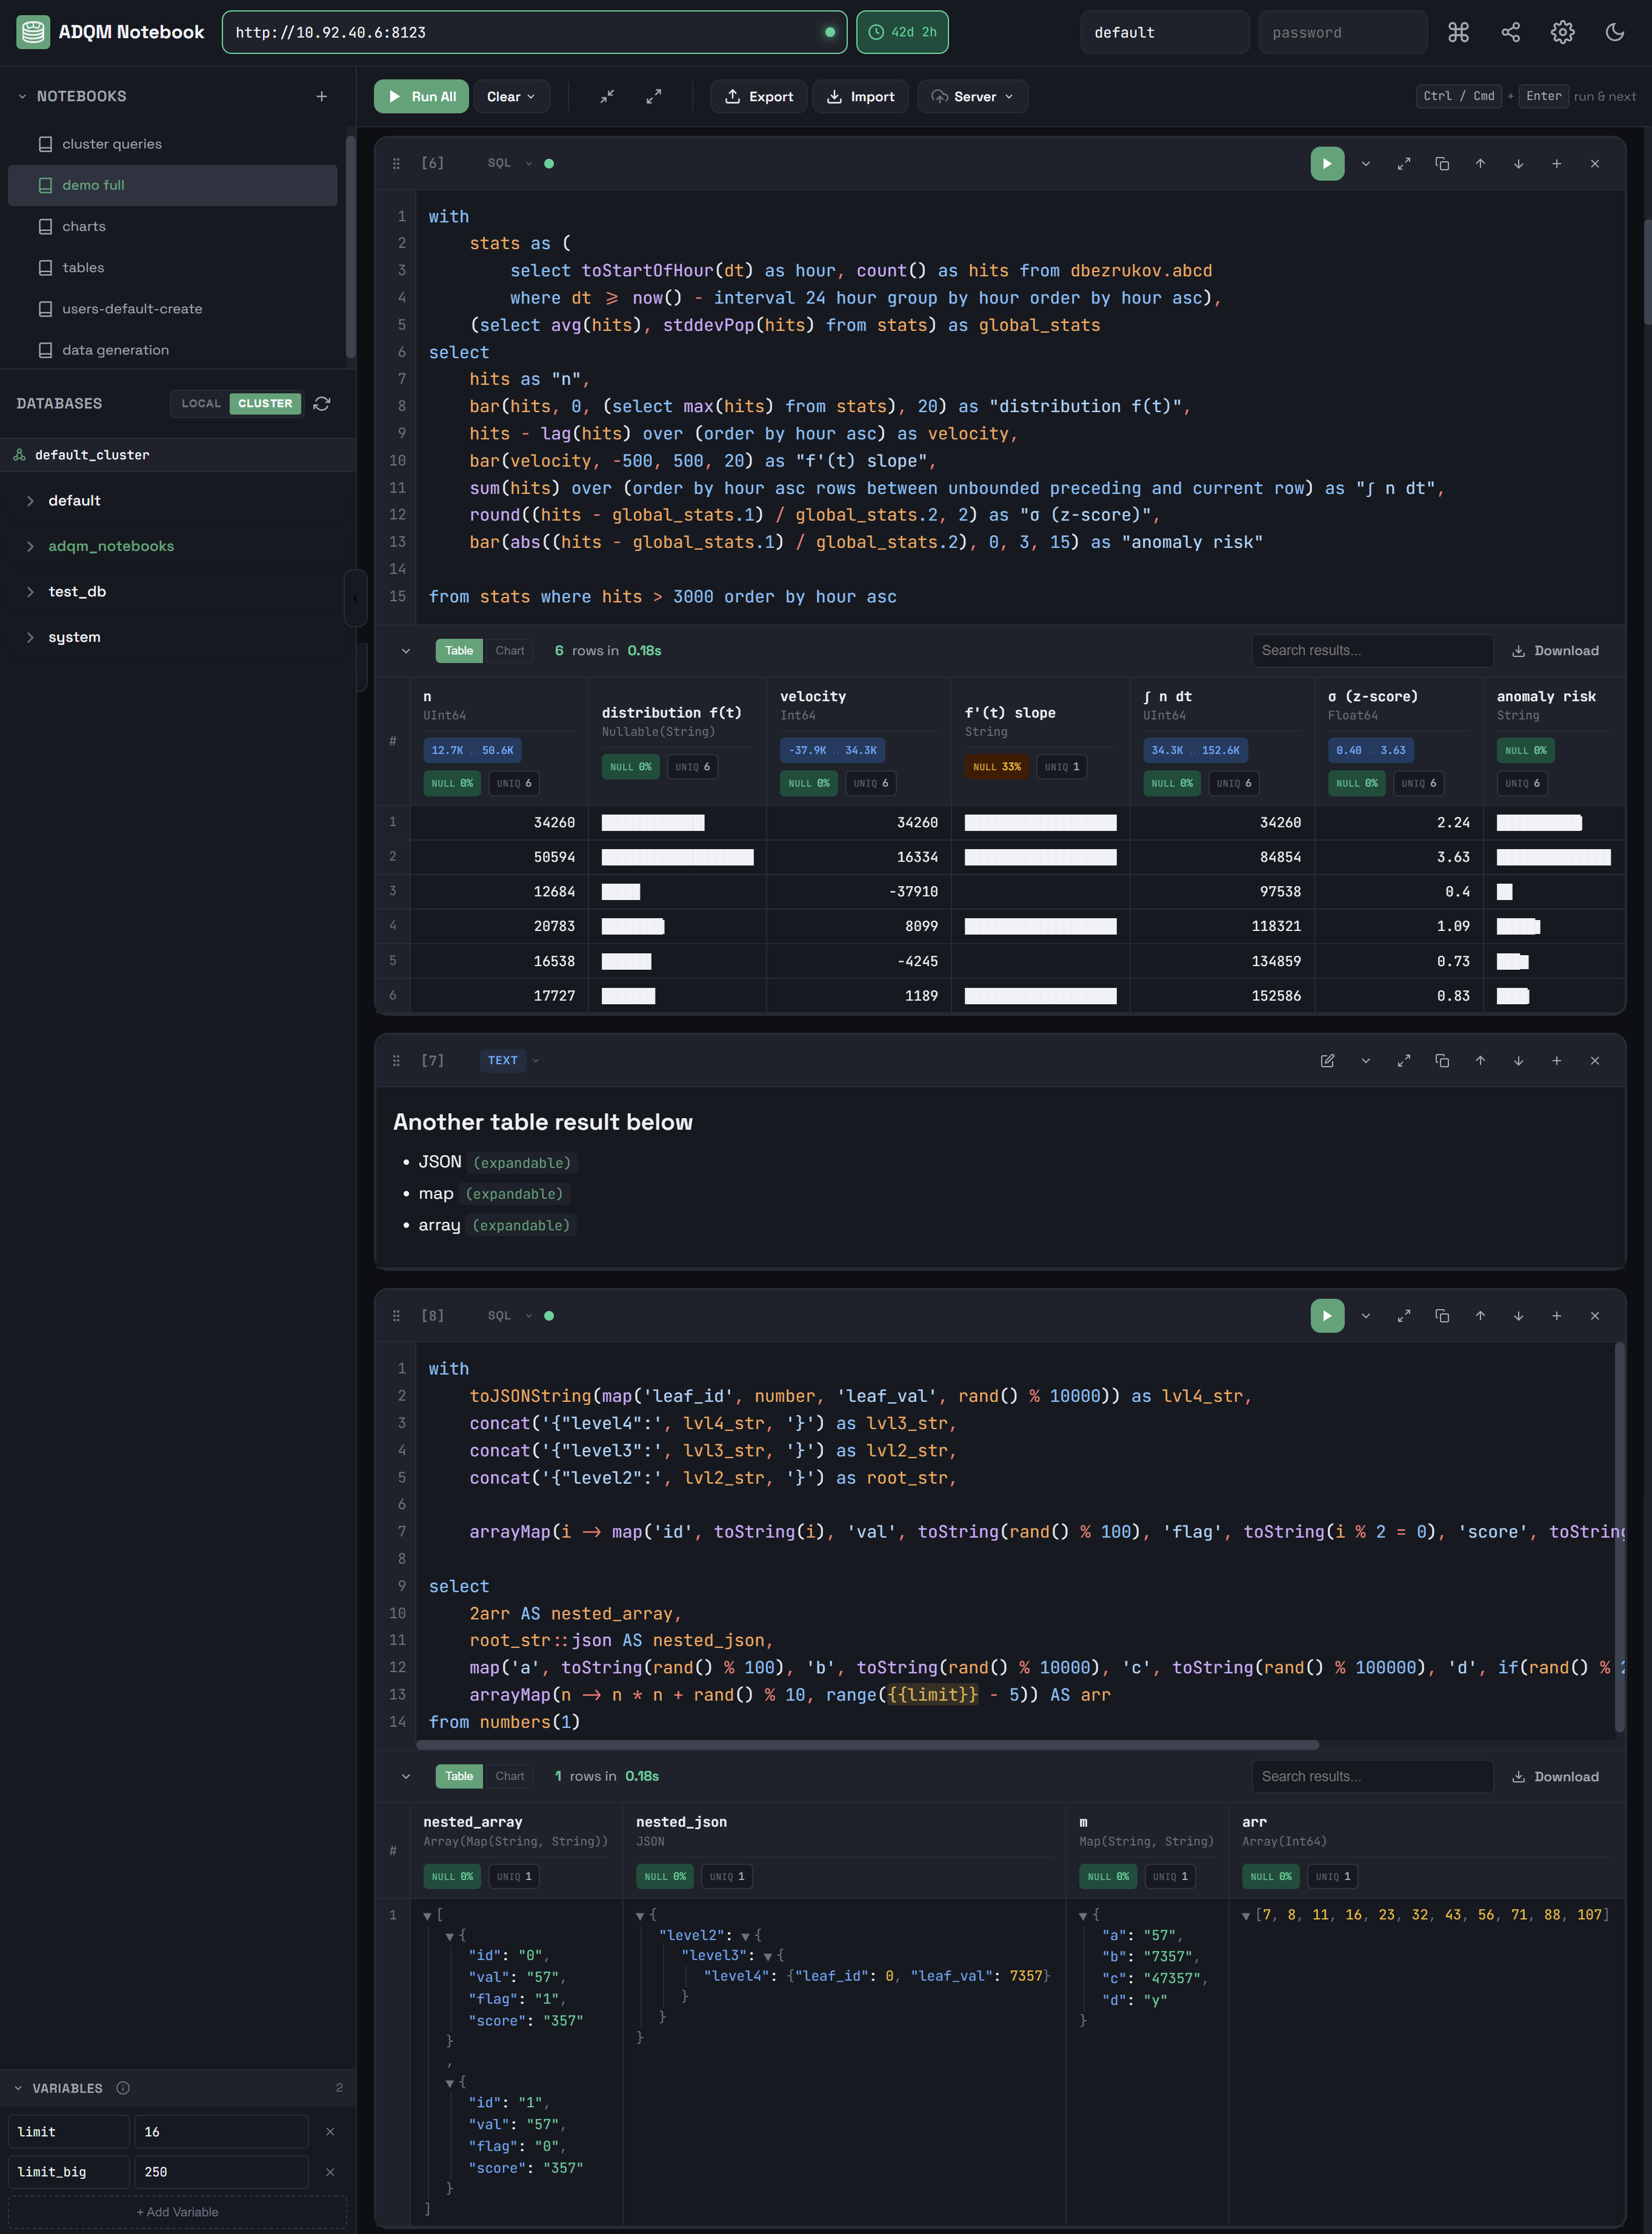Toggle dark mode with moon icon
Viewport: 1652px width, 2234px height.
tap(1615, 31)
